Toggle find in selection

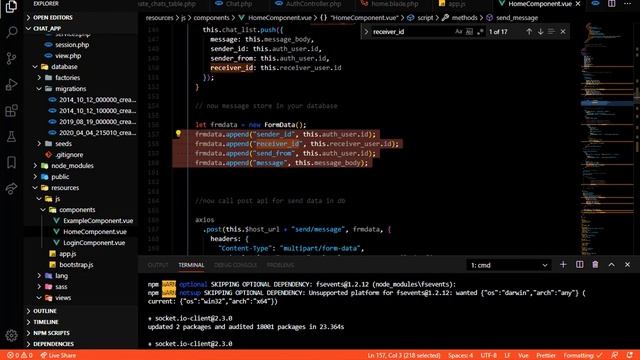point(551,31)
